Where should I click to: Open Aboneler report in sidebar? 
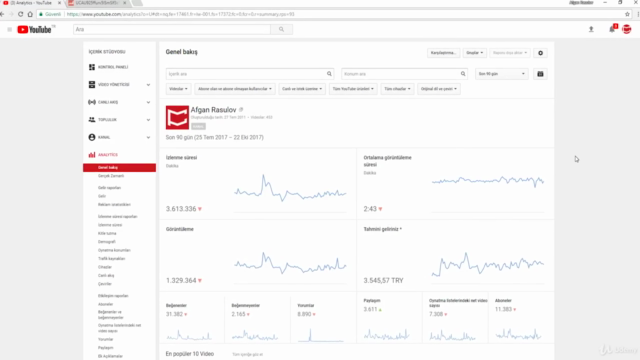(x=105, y=304)
